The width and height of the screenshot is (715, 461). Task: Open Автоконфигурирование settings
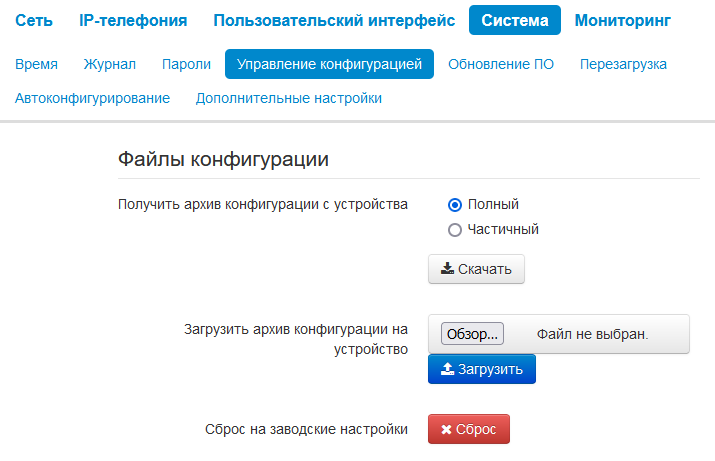[93, 98]
